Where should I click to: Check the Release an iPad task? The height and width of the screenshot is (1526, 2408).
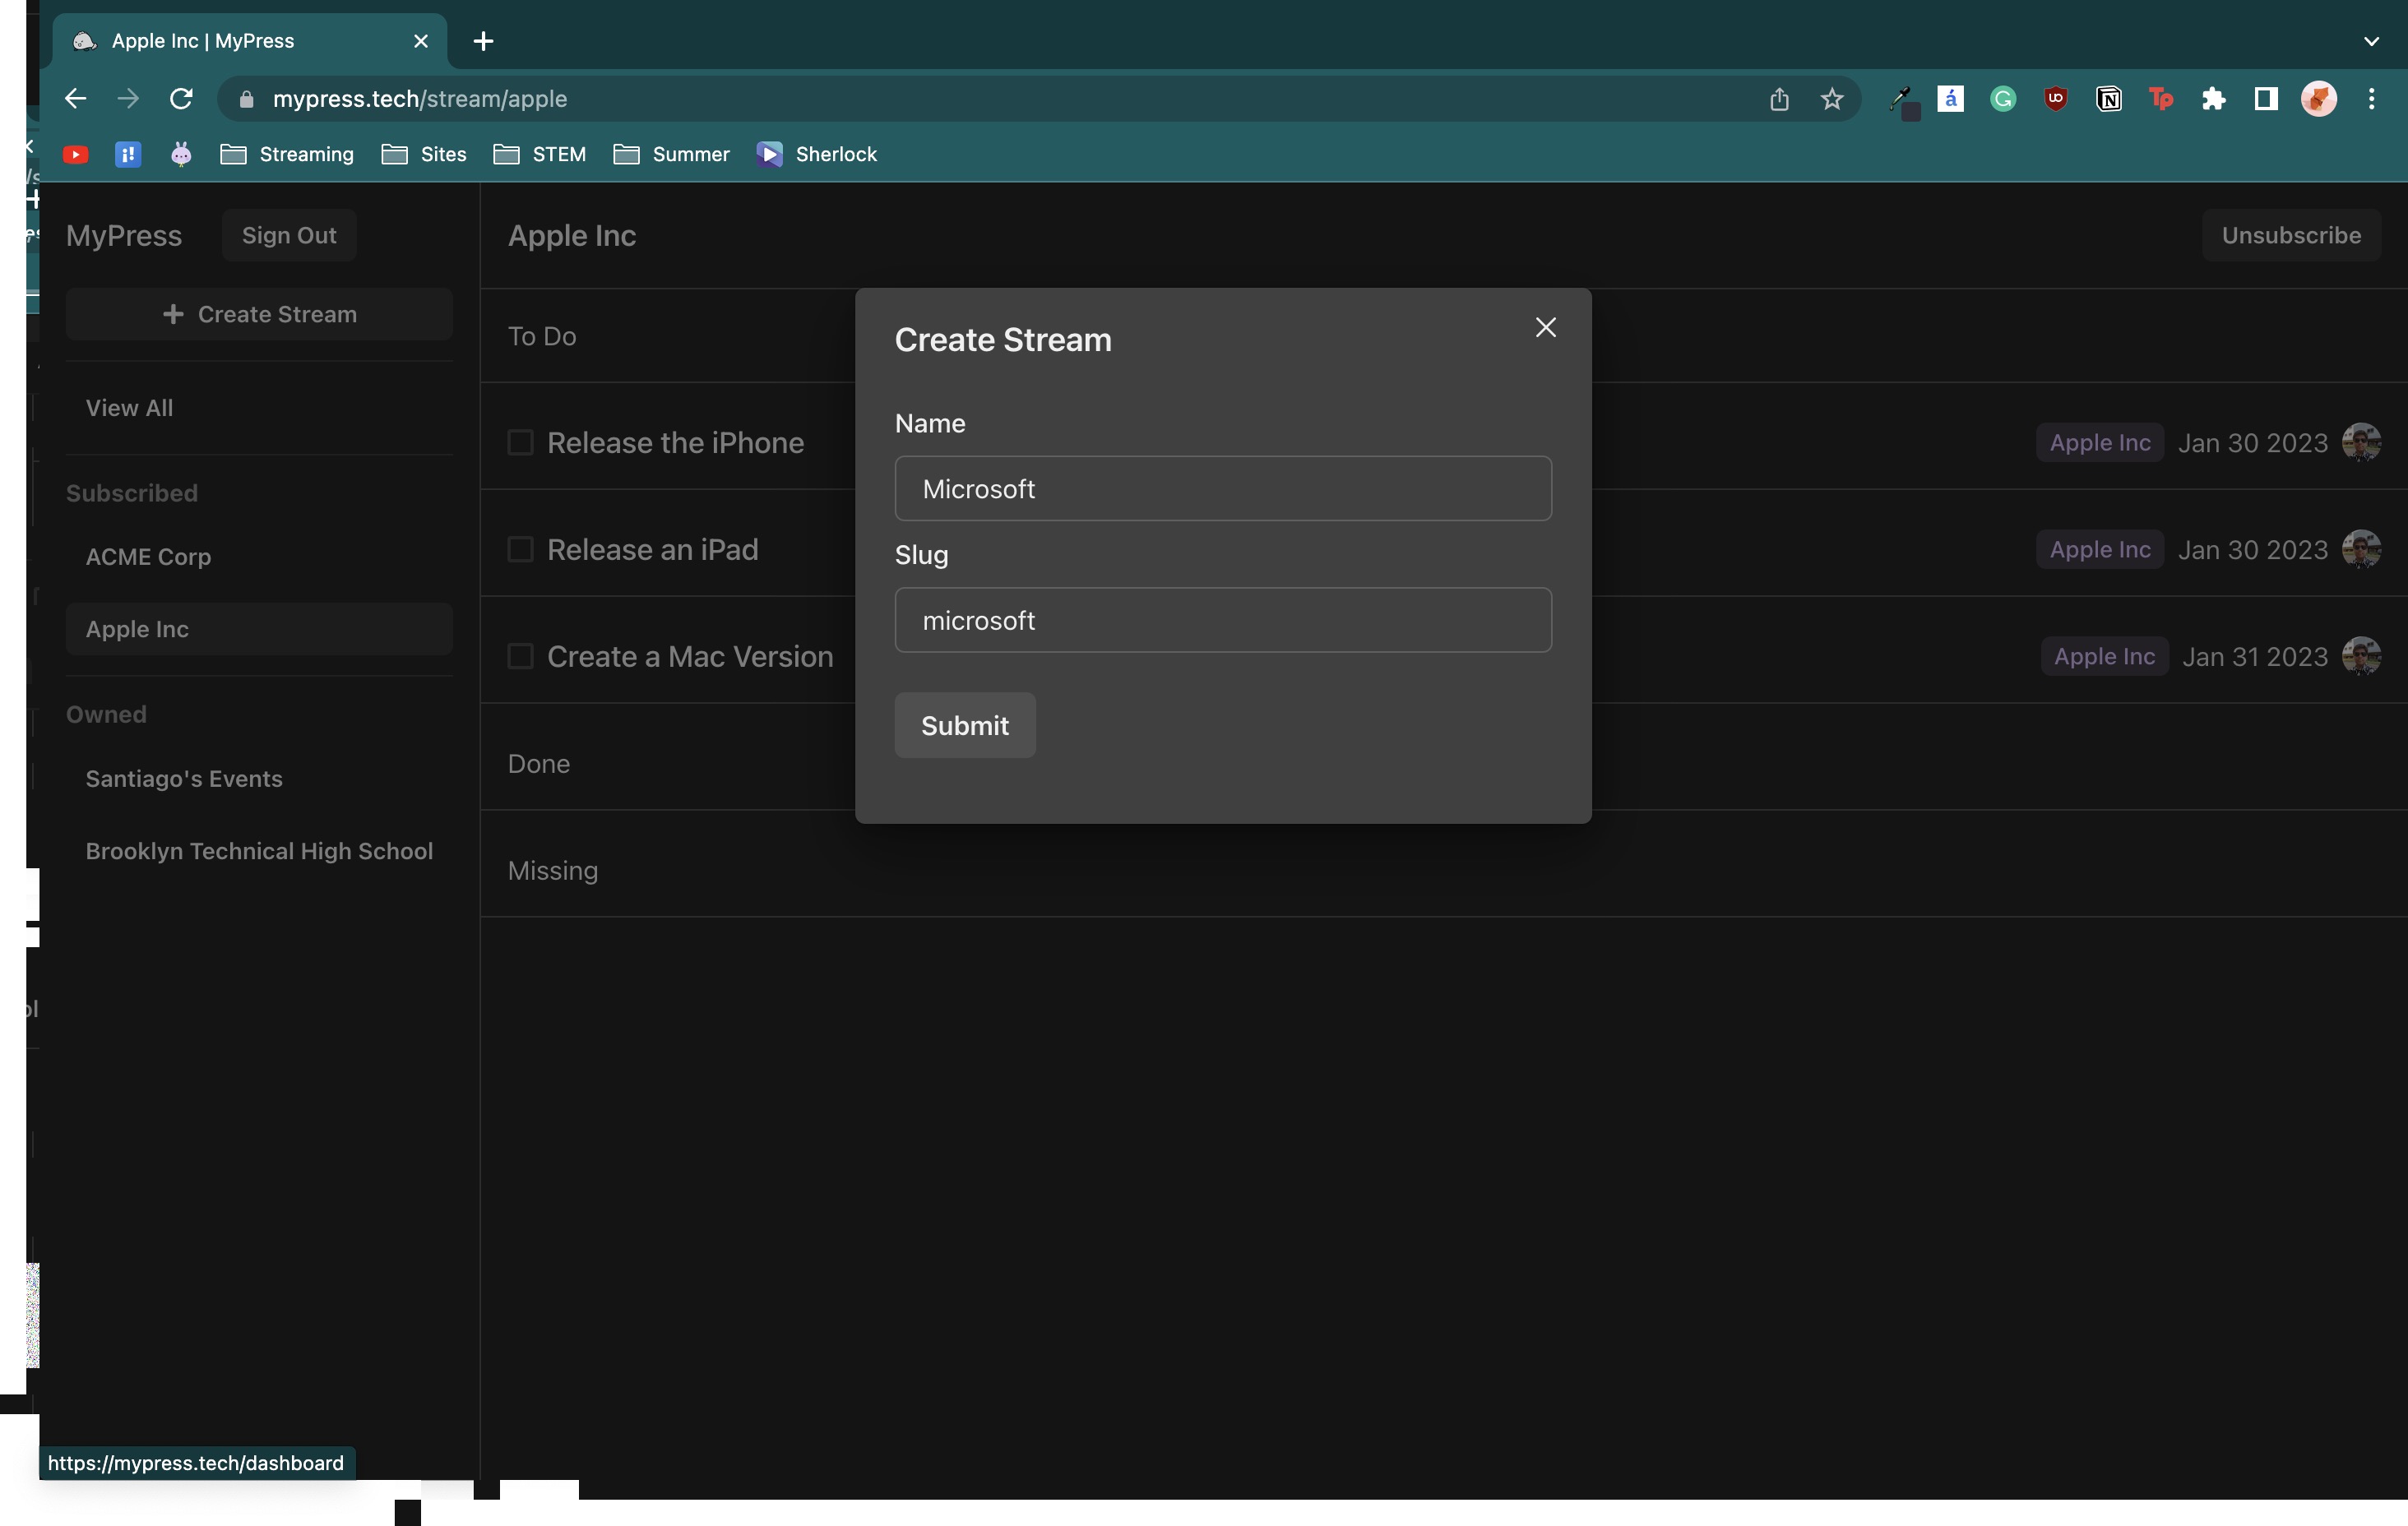point(520,549)
